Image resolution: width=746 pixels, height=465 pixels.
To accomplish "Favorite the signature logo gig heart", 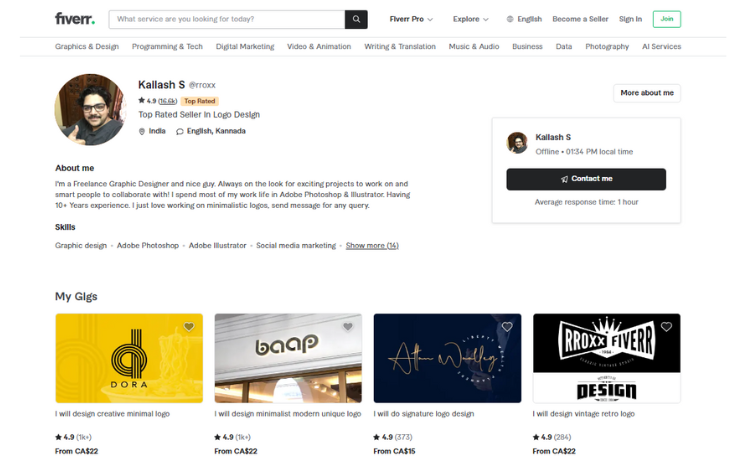I will pos(507,326).
